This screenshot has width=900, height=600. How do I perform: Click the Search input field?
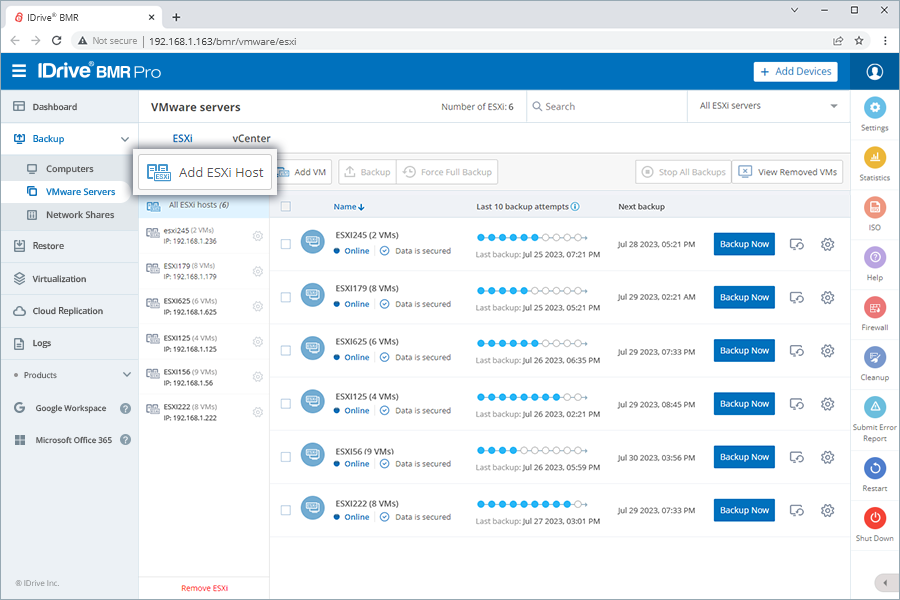pyautogui.click(x=605, y=106)
